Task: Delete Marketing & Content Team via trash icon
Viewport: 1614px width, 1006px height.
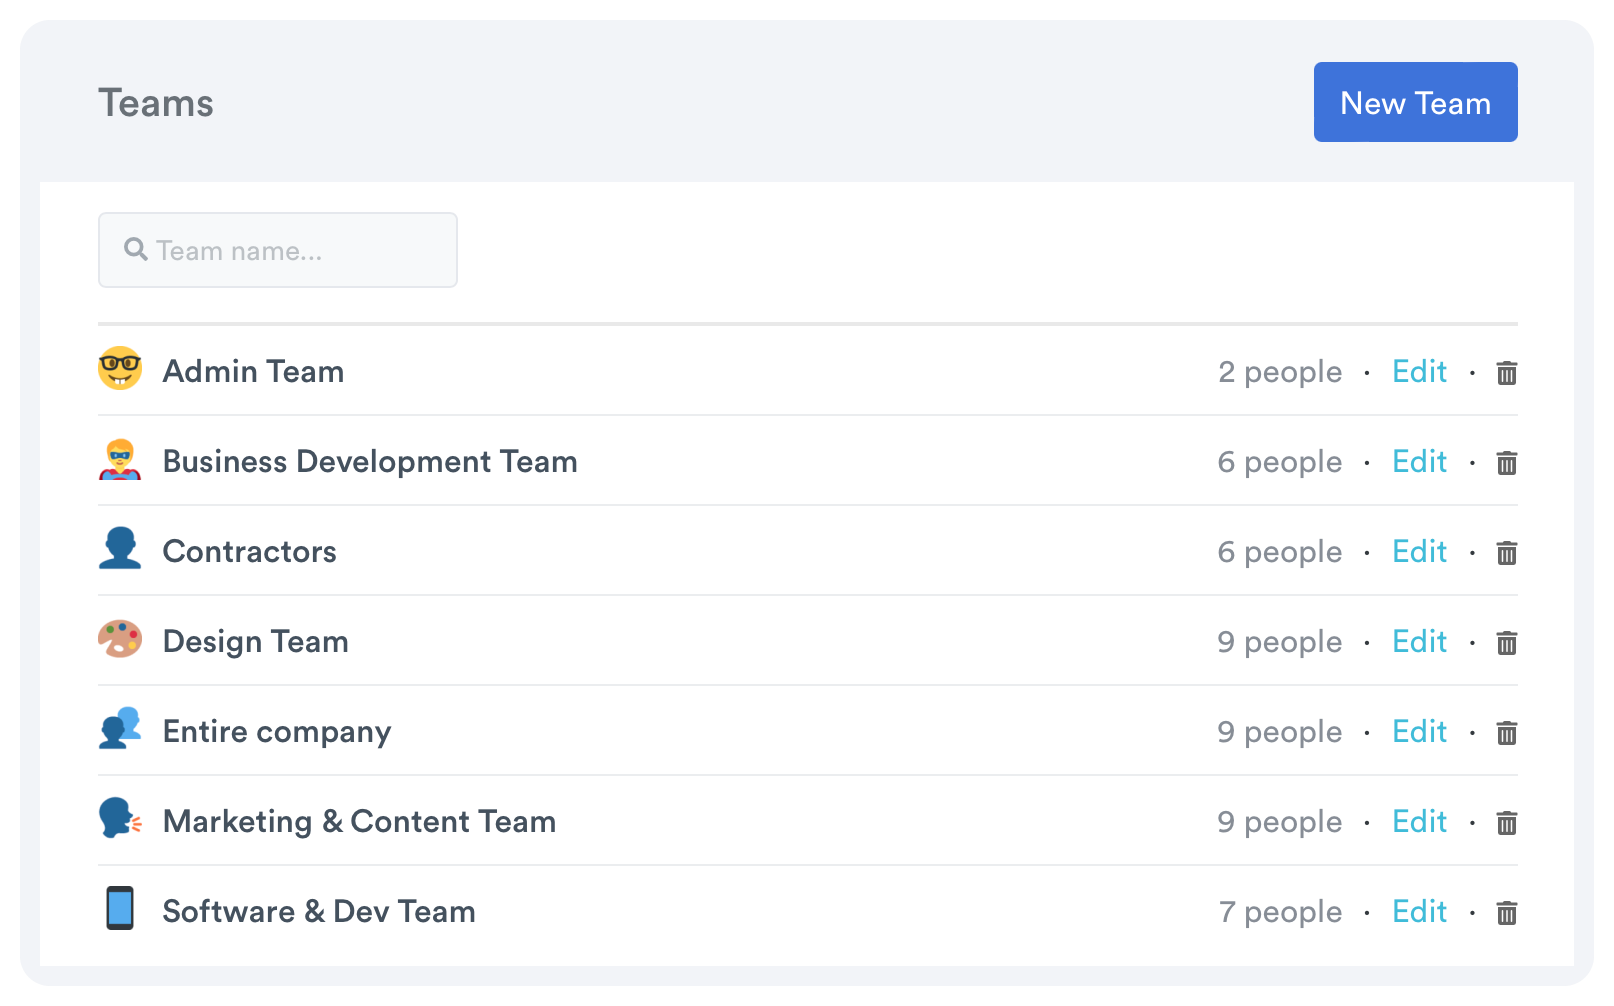Action: click(x=1506, y=823)
